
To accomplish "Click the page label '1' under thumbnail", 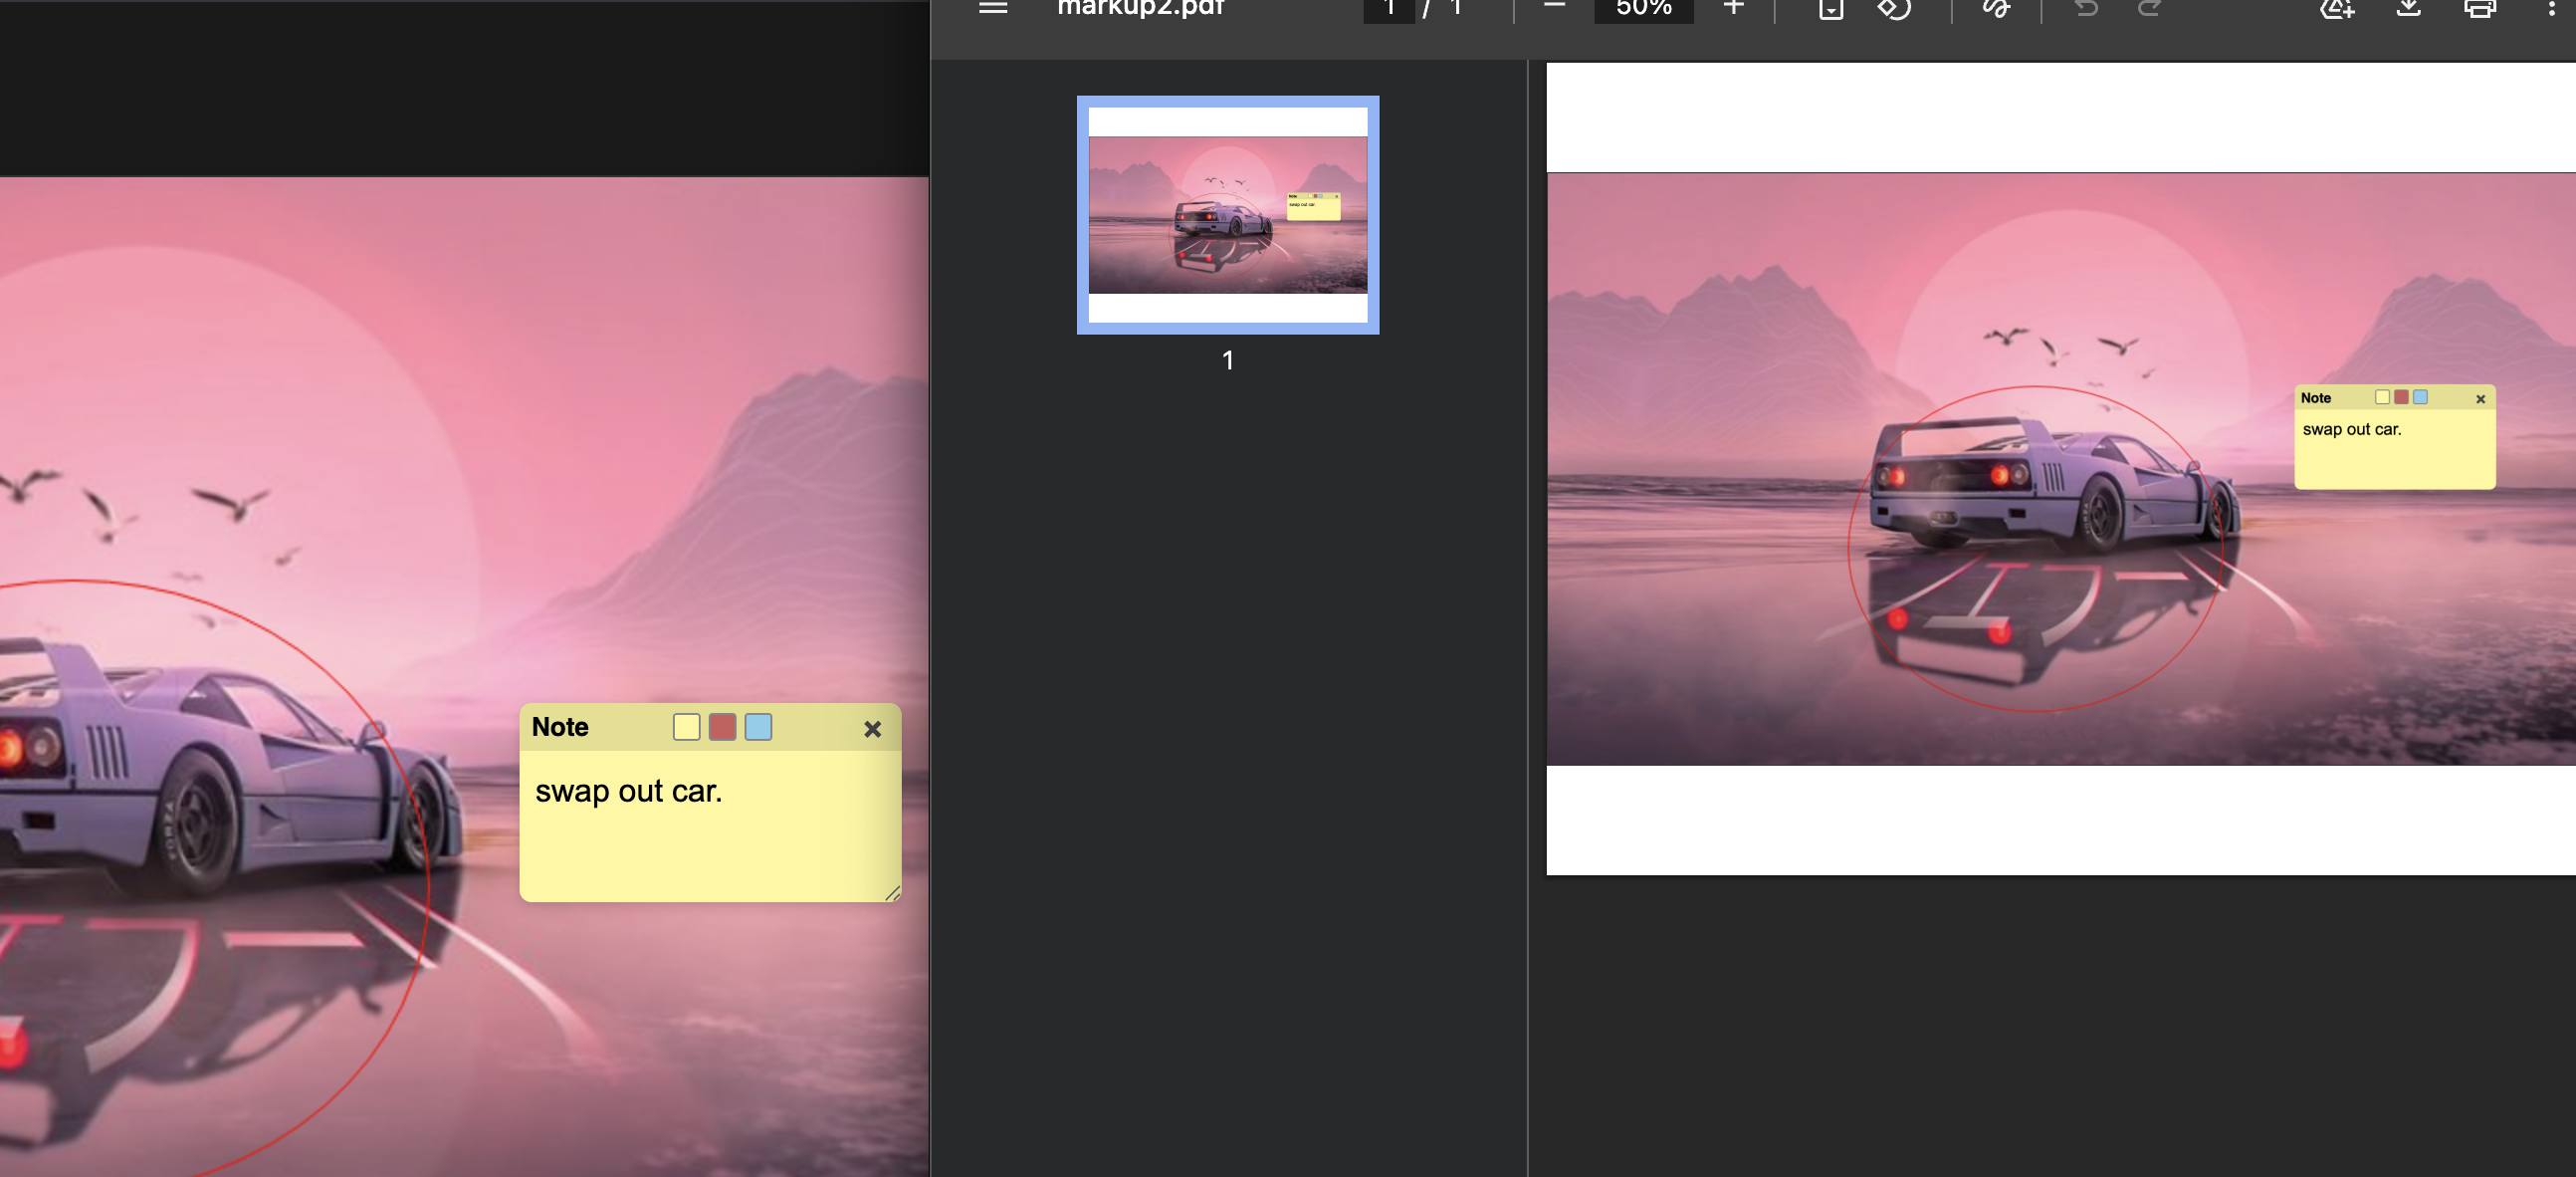I will 1228,360.
